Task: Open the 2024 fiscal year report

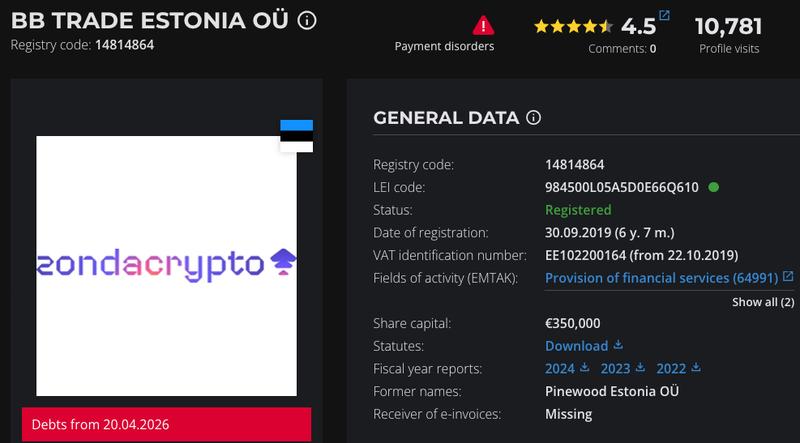Action: coord(560,368)
